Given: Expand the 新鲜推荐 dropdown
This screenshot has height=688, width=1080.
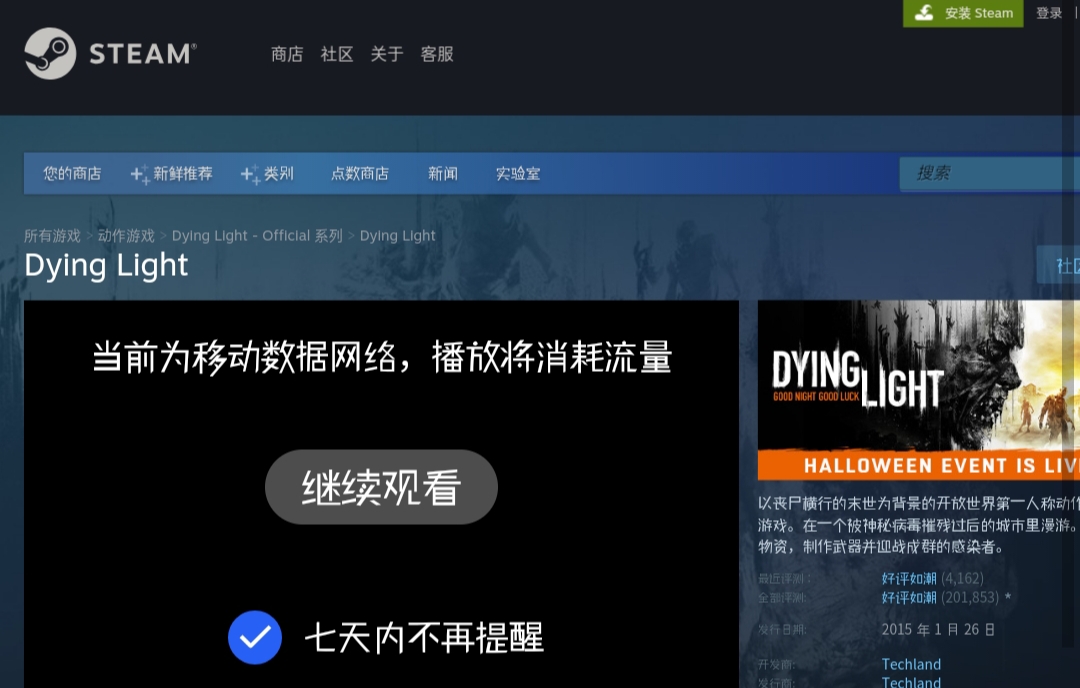Looking at the screenshot, I should point(172,174).
